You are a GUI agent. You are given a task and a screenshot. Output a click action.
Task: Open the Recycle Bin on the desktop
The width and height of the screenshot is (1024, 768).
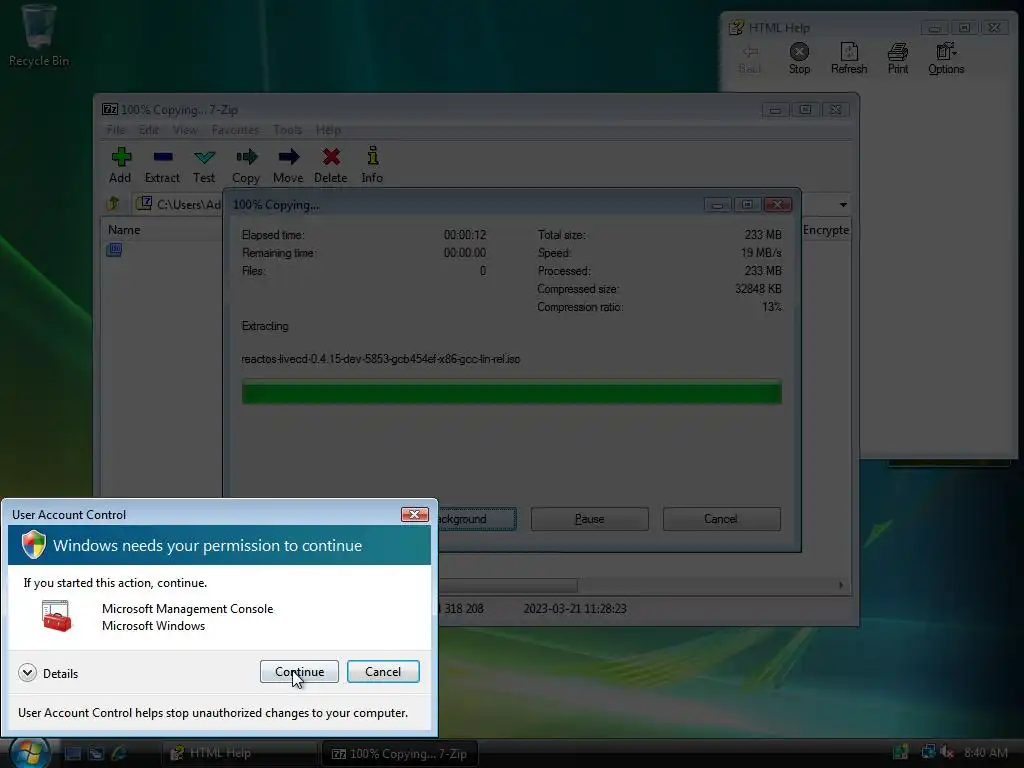point(39,35)
